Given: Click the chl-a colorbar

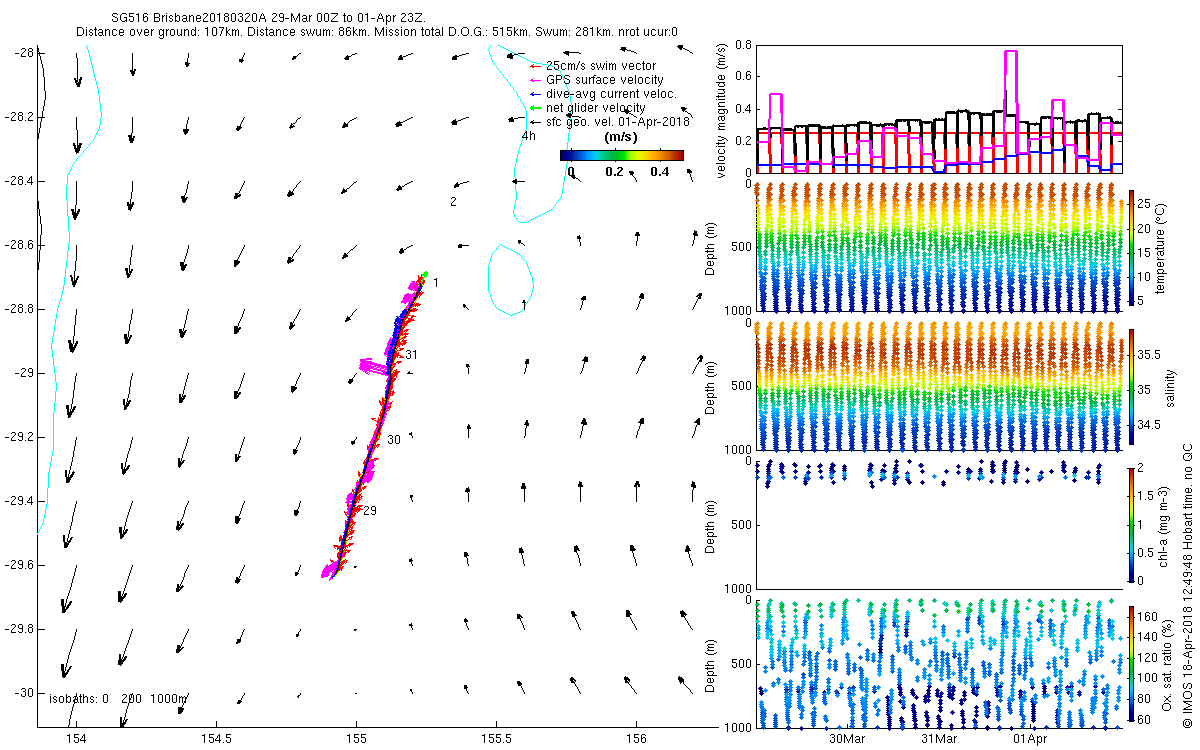Looking at the screenshot, I should coord(1132,523).
